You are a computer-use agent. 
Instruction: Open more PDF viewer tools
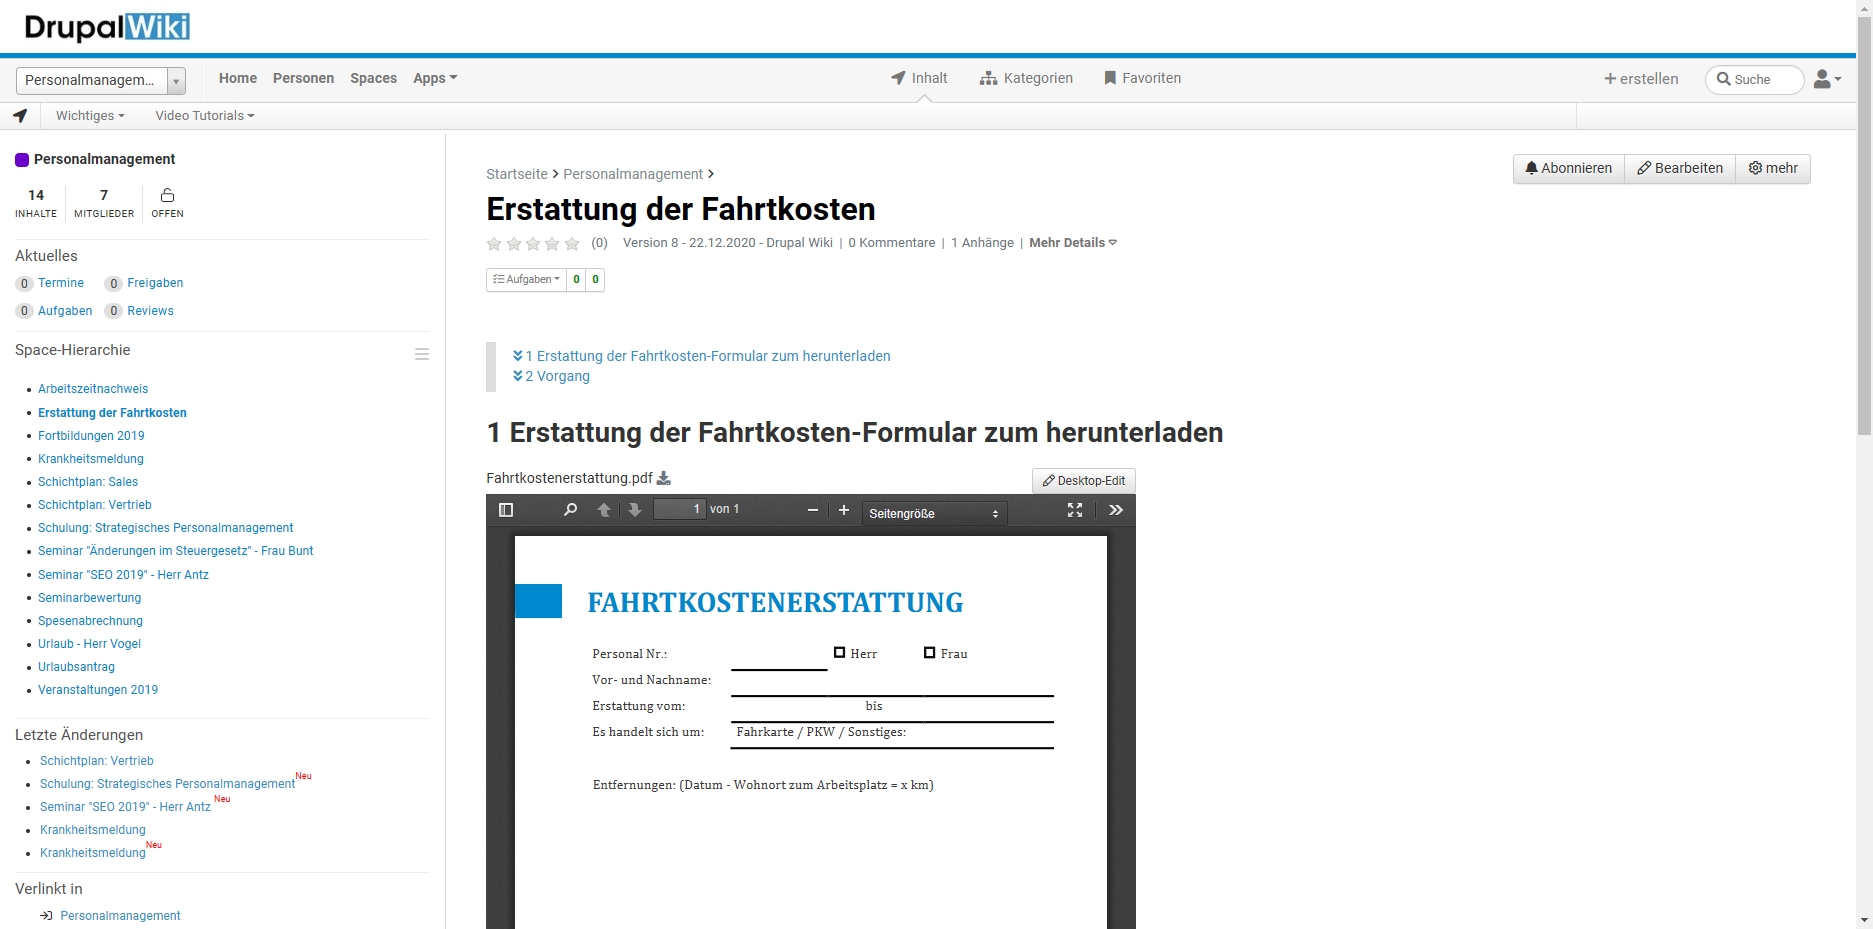click(1116, 510)
